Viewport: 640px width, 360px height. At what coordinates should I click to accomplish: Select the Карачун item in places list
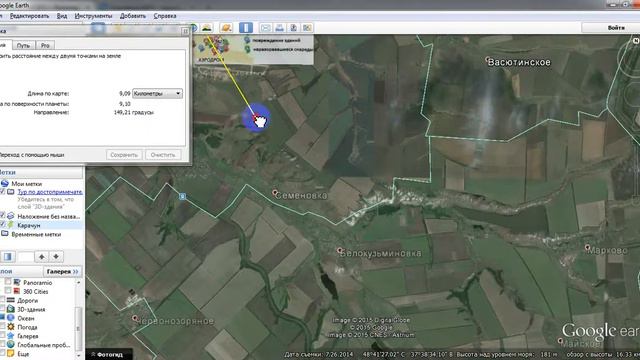pos(29,225)
